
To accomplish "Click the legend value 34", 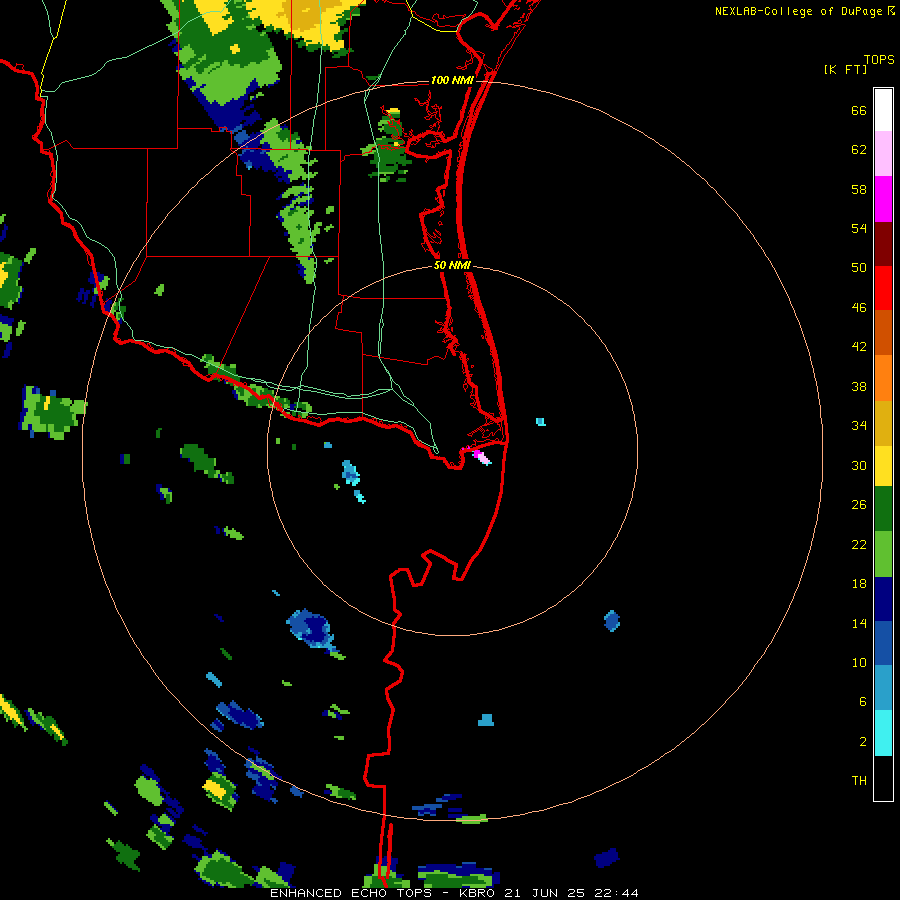I will pyautogui.click(x=859, y=426).
